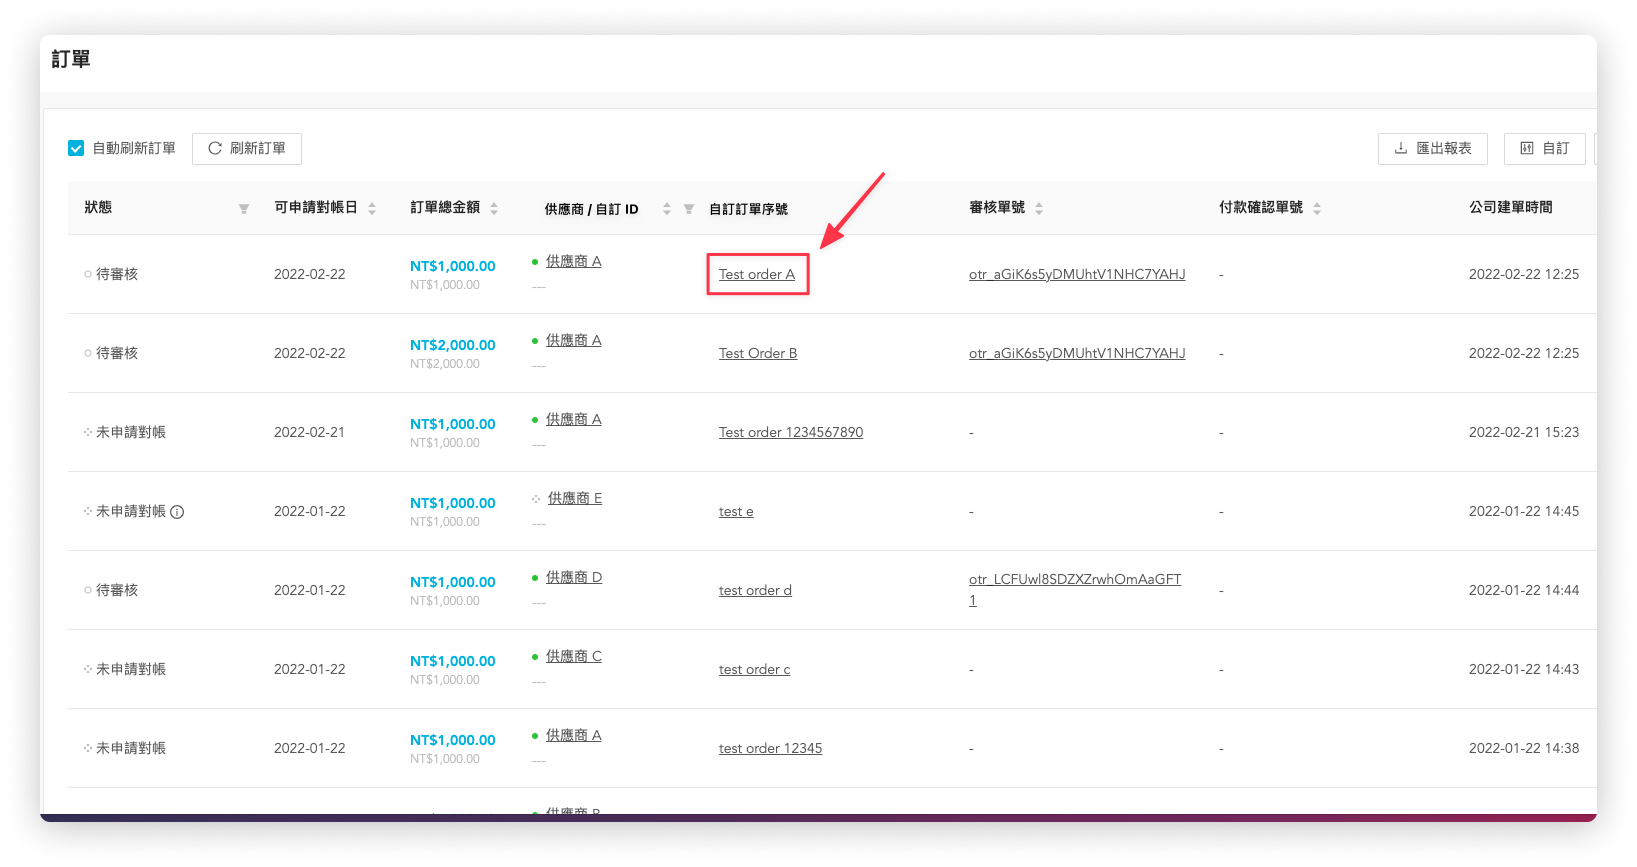
Task: Click the 2022-02-21 reconciliation date cell
Action: pyautogui.click(x=310, y=432)
